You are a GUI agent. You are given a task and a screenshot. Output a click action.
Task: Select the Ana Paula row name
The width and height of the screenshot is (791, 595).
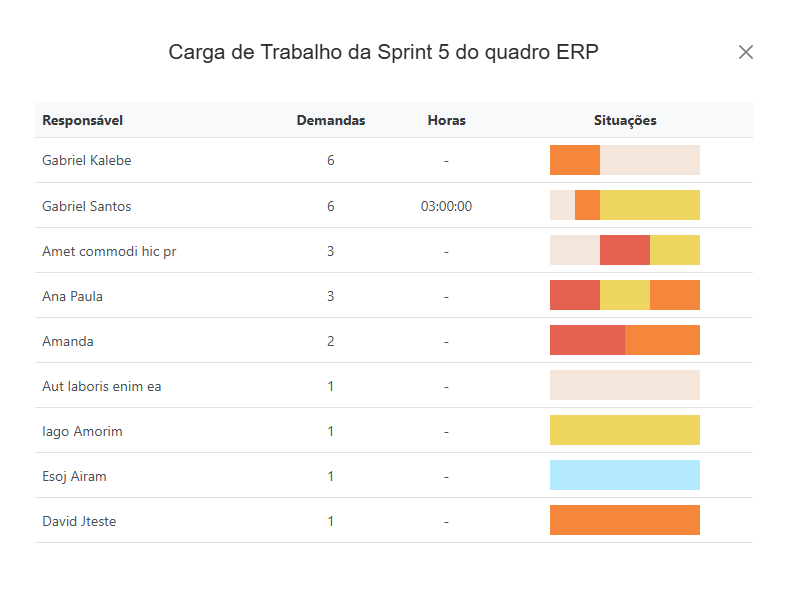72,296
